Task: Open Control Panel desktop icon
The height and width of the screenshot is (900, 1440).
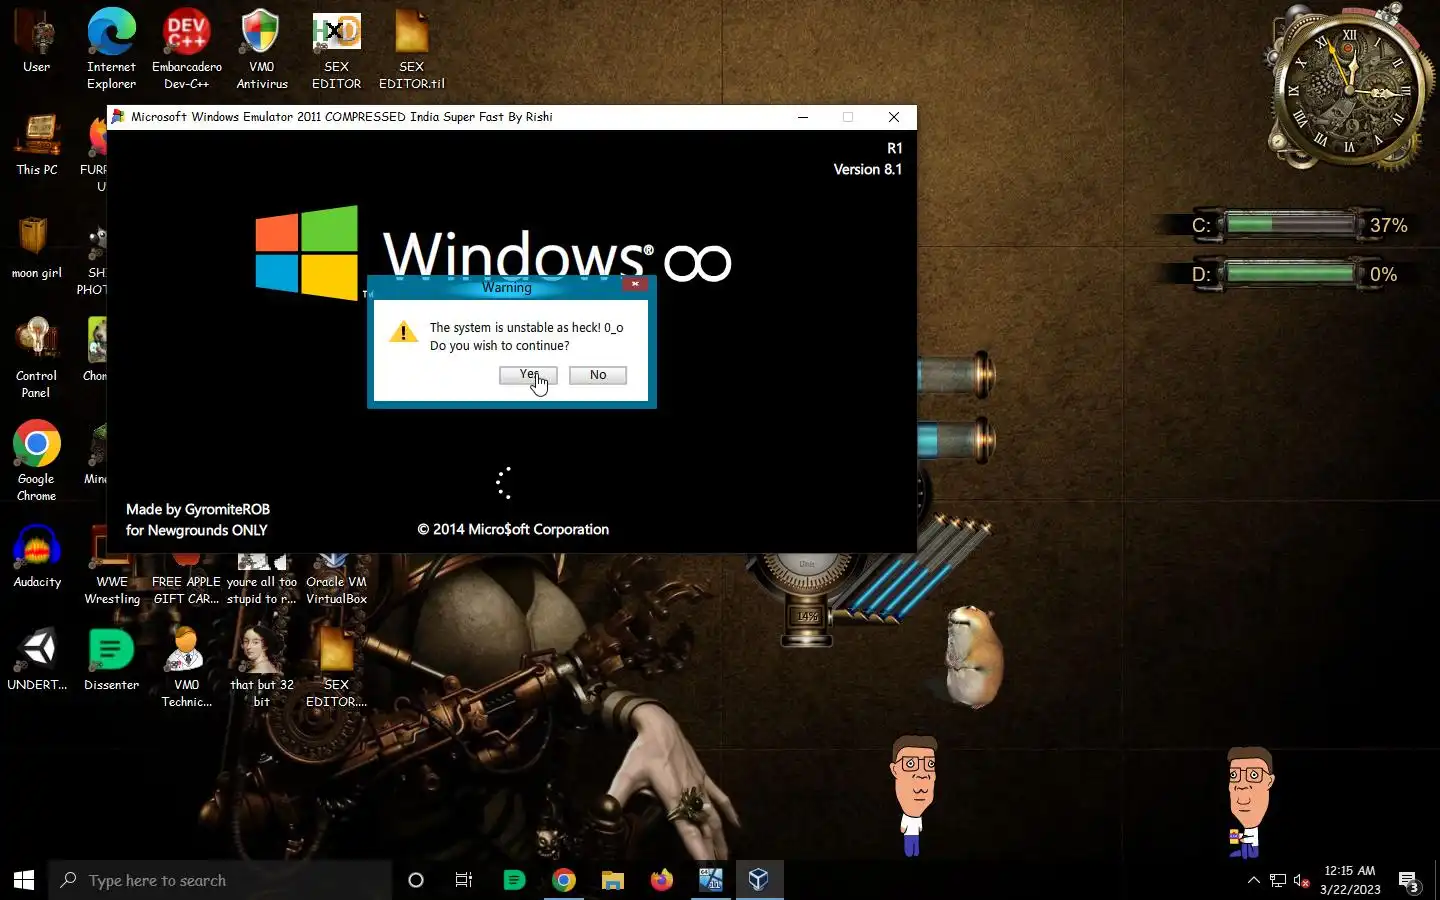Action: pos(37,358)
